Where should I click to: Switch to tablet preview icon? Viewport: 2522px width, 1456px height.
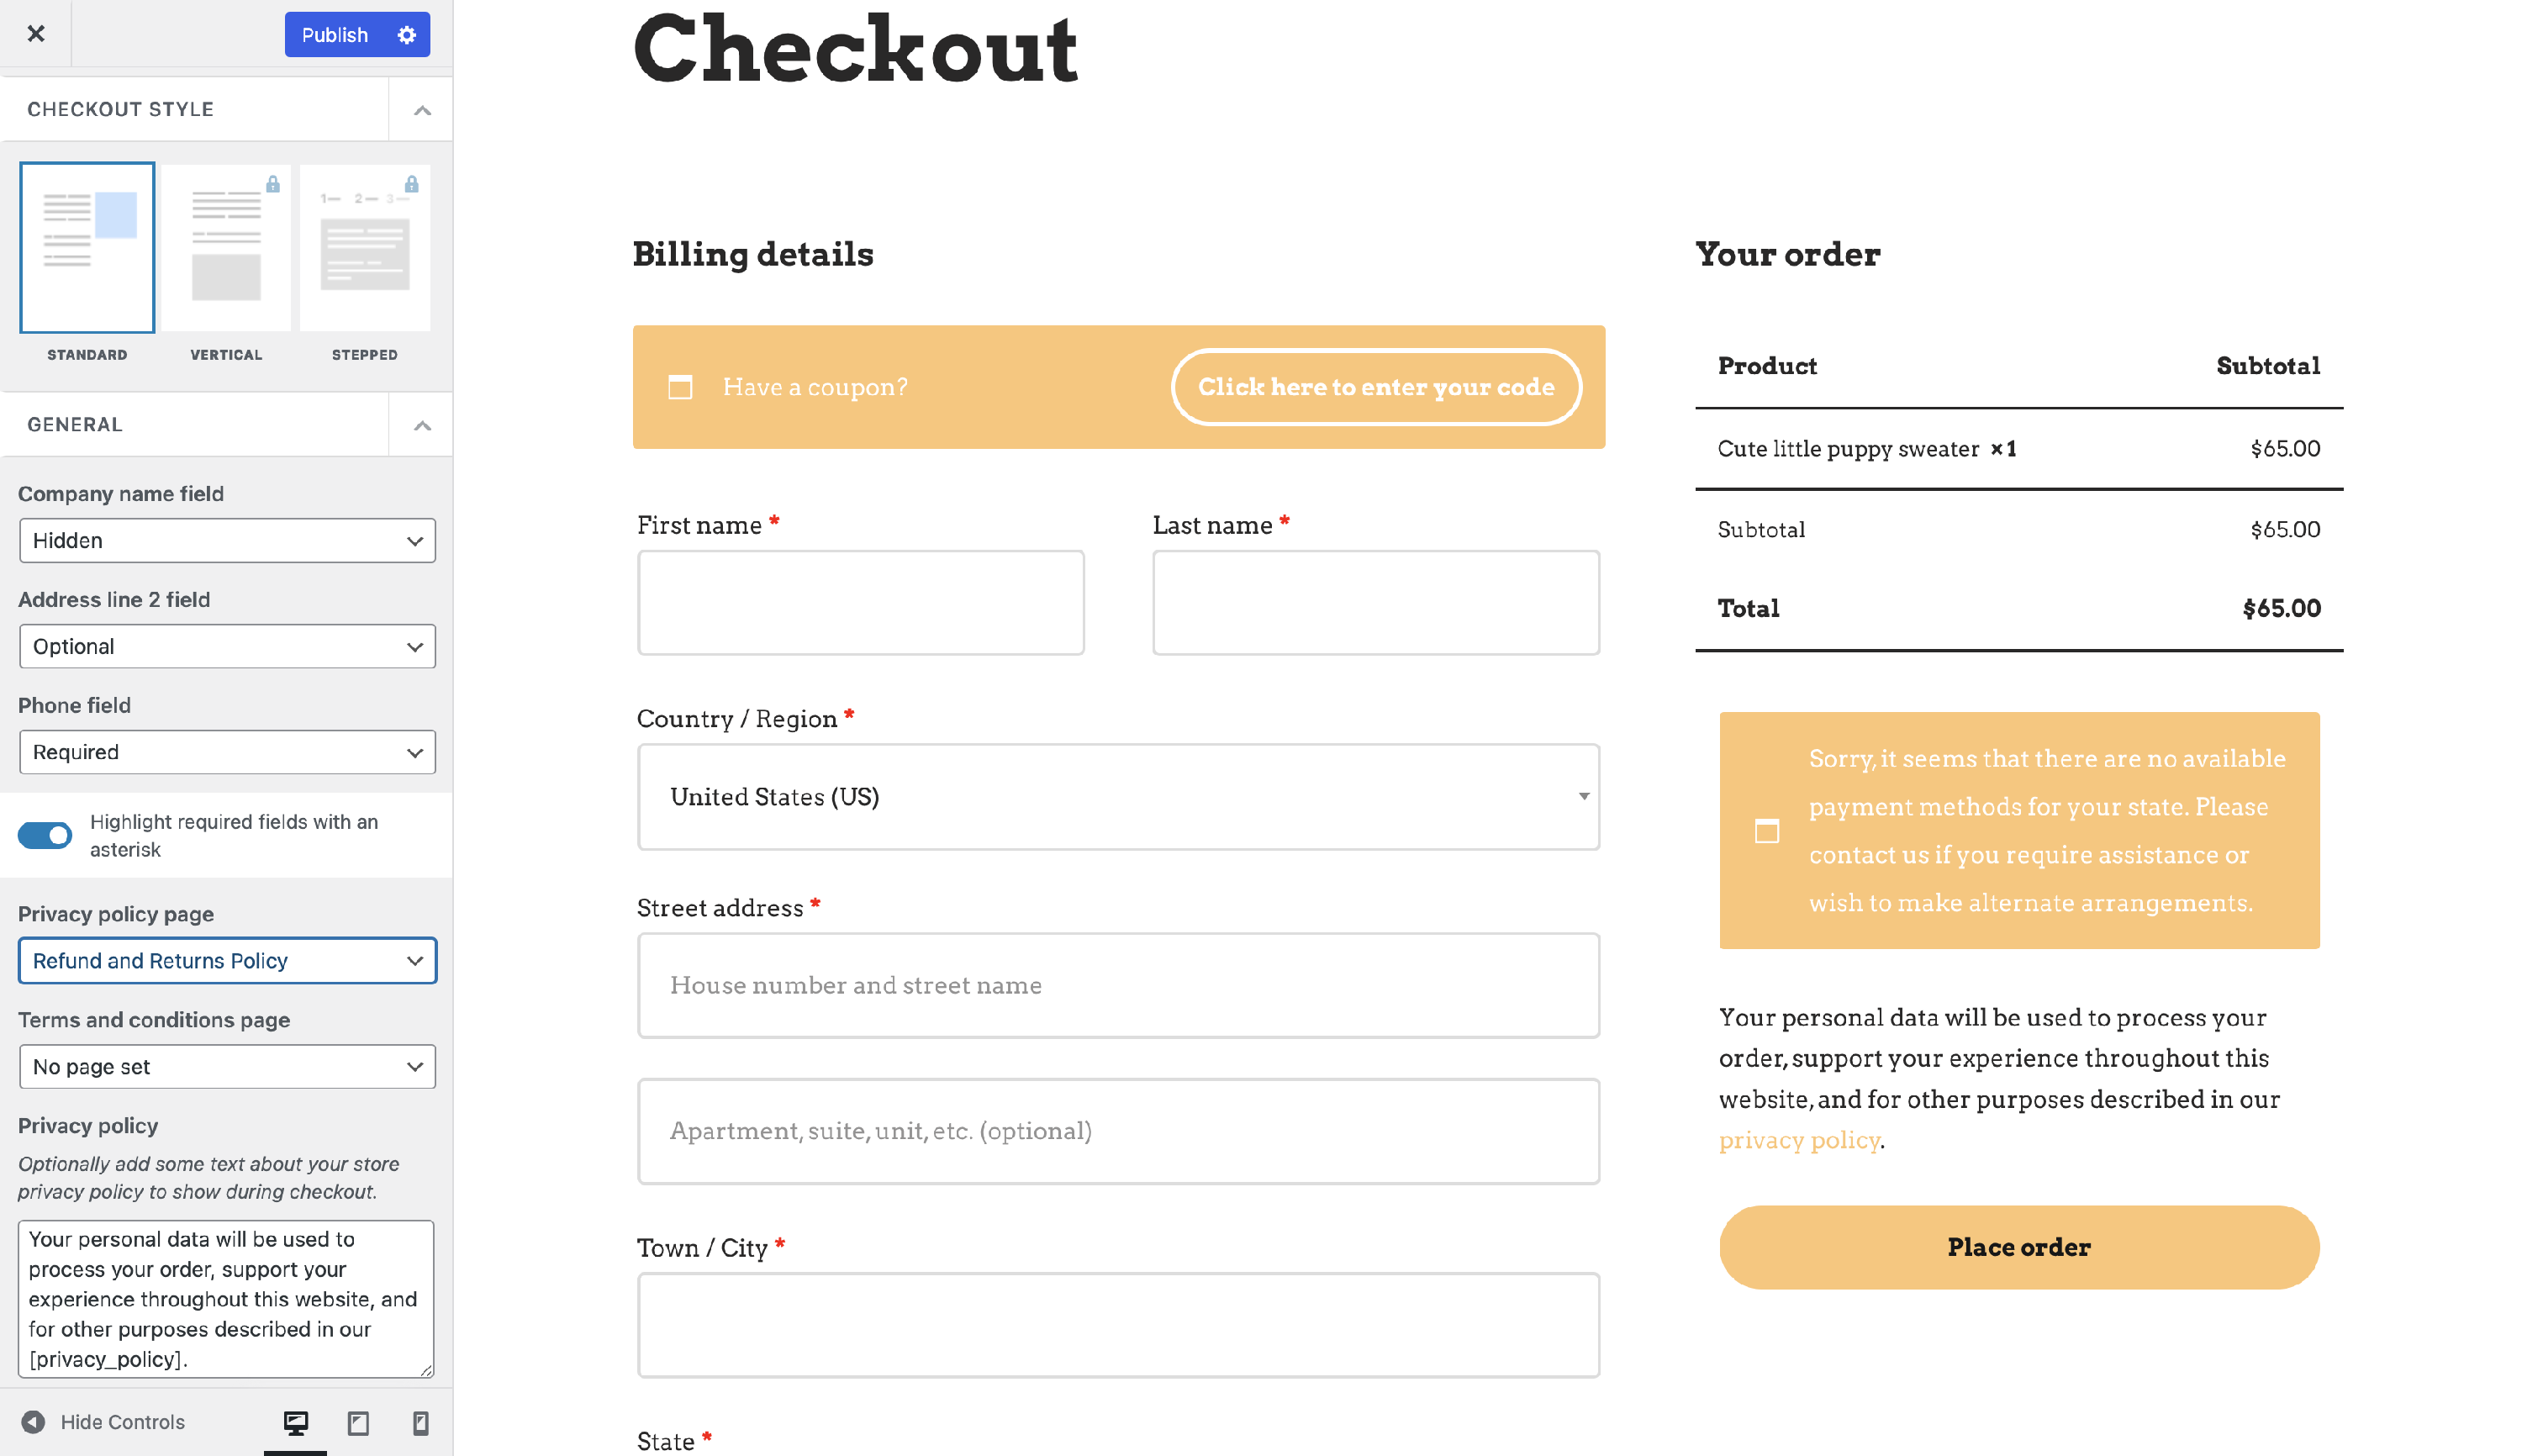(358, 1422)
